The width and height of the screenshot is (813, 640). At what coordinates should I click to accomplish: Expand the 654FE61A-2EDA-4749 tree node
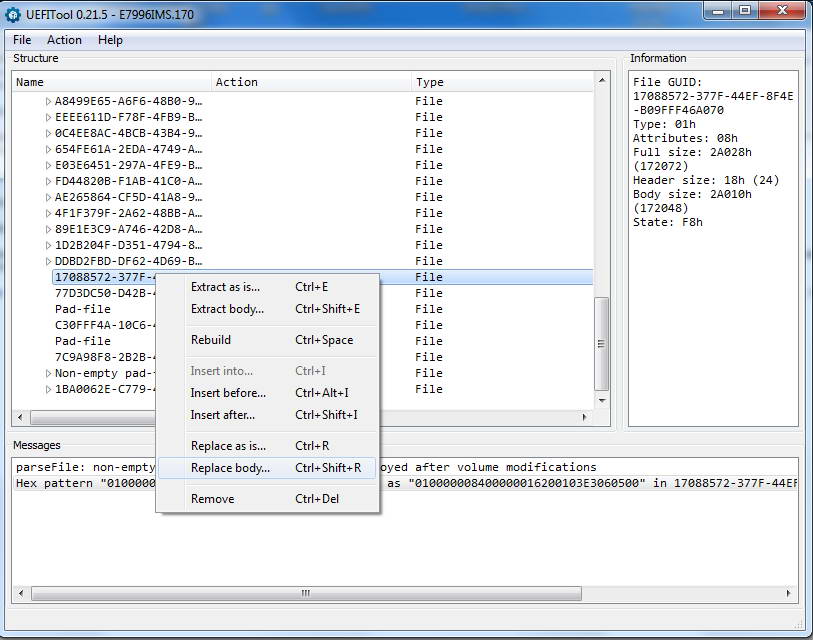click(x=48, y=149)
